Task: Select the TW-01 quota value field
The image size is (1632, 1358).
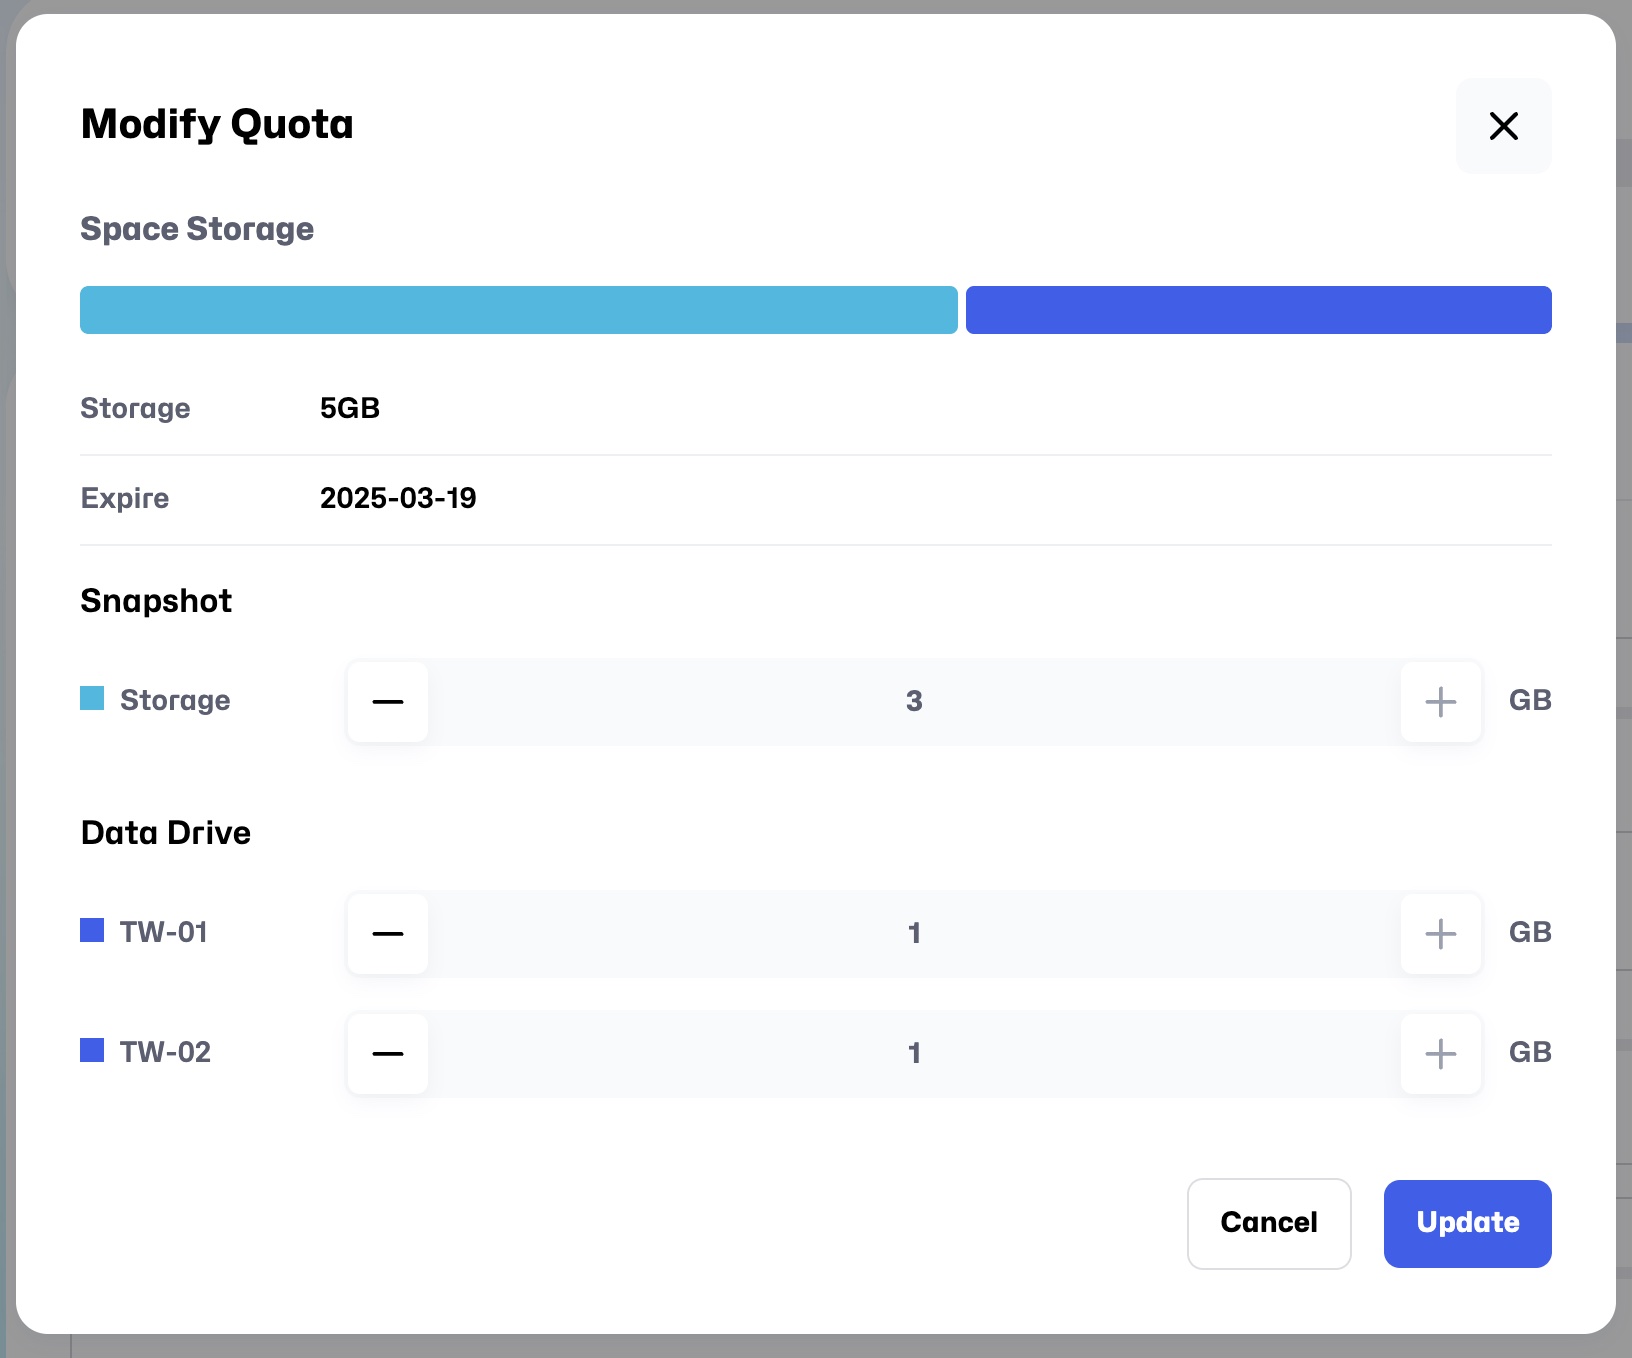Action: [x=914, y=933]
